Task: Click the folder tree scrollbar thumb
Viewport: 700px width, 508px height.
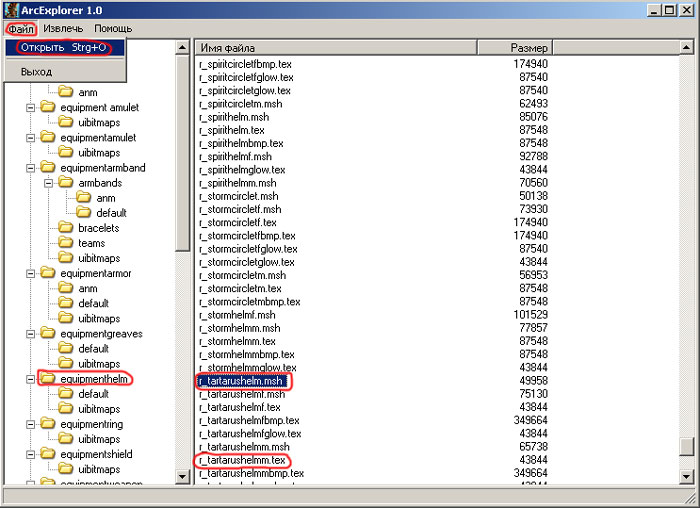Action: pyautogui.click(x=182, y=153)
